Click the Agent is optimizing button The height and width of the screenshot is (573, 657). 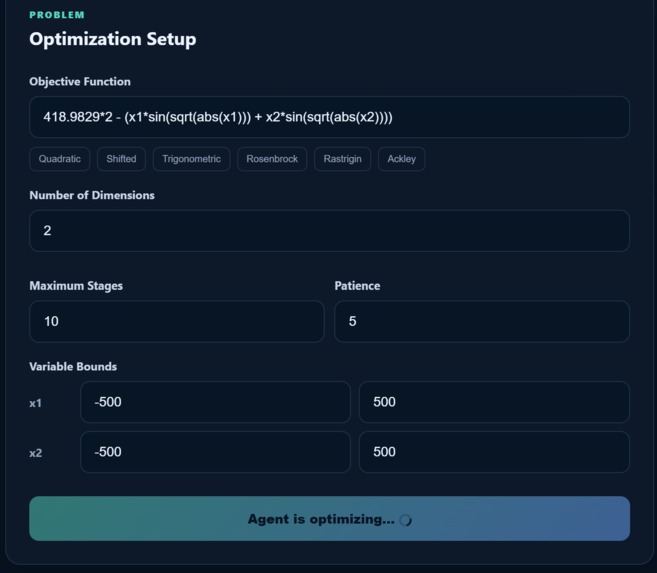329,519
